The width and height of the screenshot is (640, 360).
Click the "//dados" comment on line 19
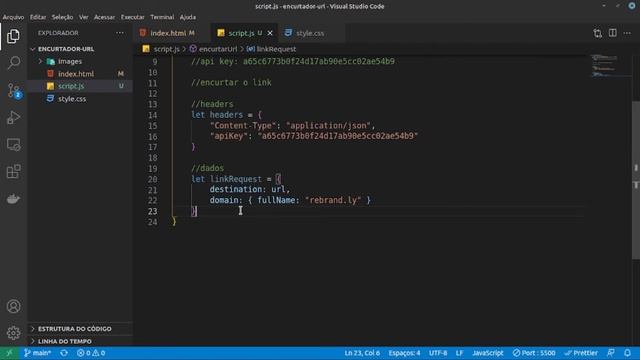point(207,168)
